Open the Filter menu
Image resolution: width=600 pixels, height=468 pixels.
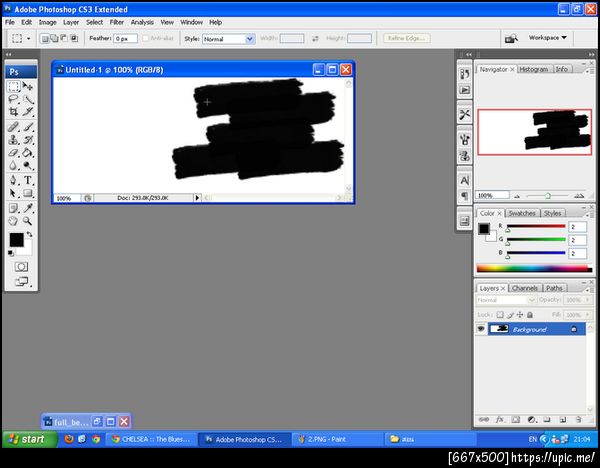pos(117,22)
